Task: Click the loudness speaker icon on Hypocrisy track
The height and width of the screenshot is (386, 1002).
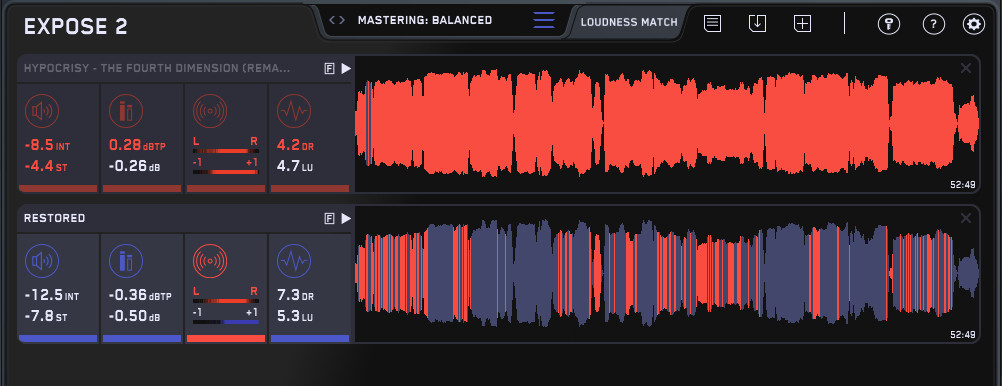Action: coord(42,111)
